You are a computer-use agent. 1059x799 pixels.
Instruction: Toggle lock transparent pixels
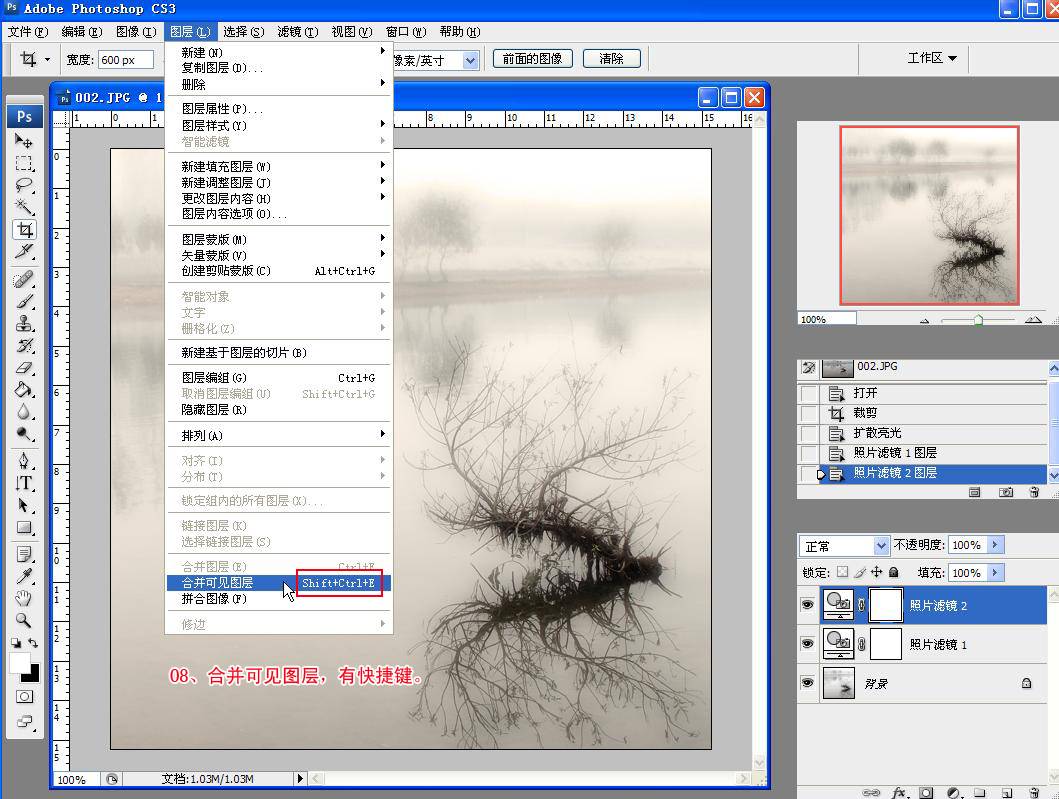tap(842, 572)
